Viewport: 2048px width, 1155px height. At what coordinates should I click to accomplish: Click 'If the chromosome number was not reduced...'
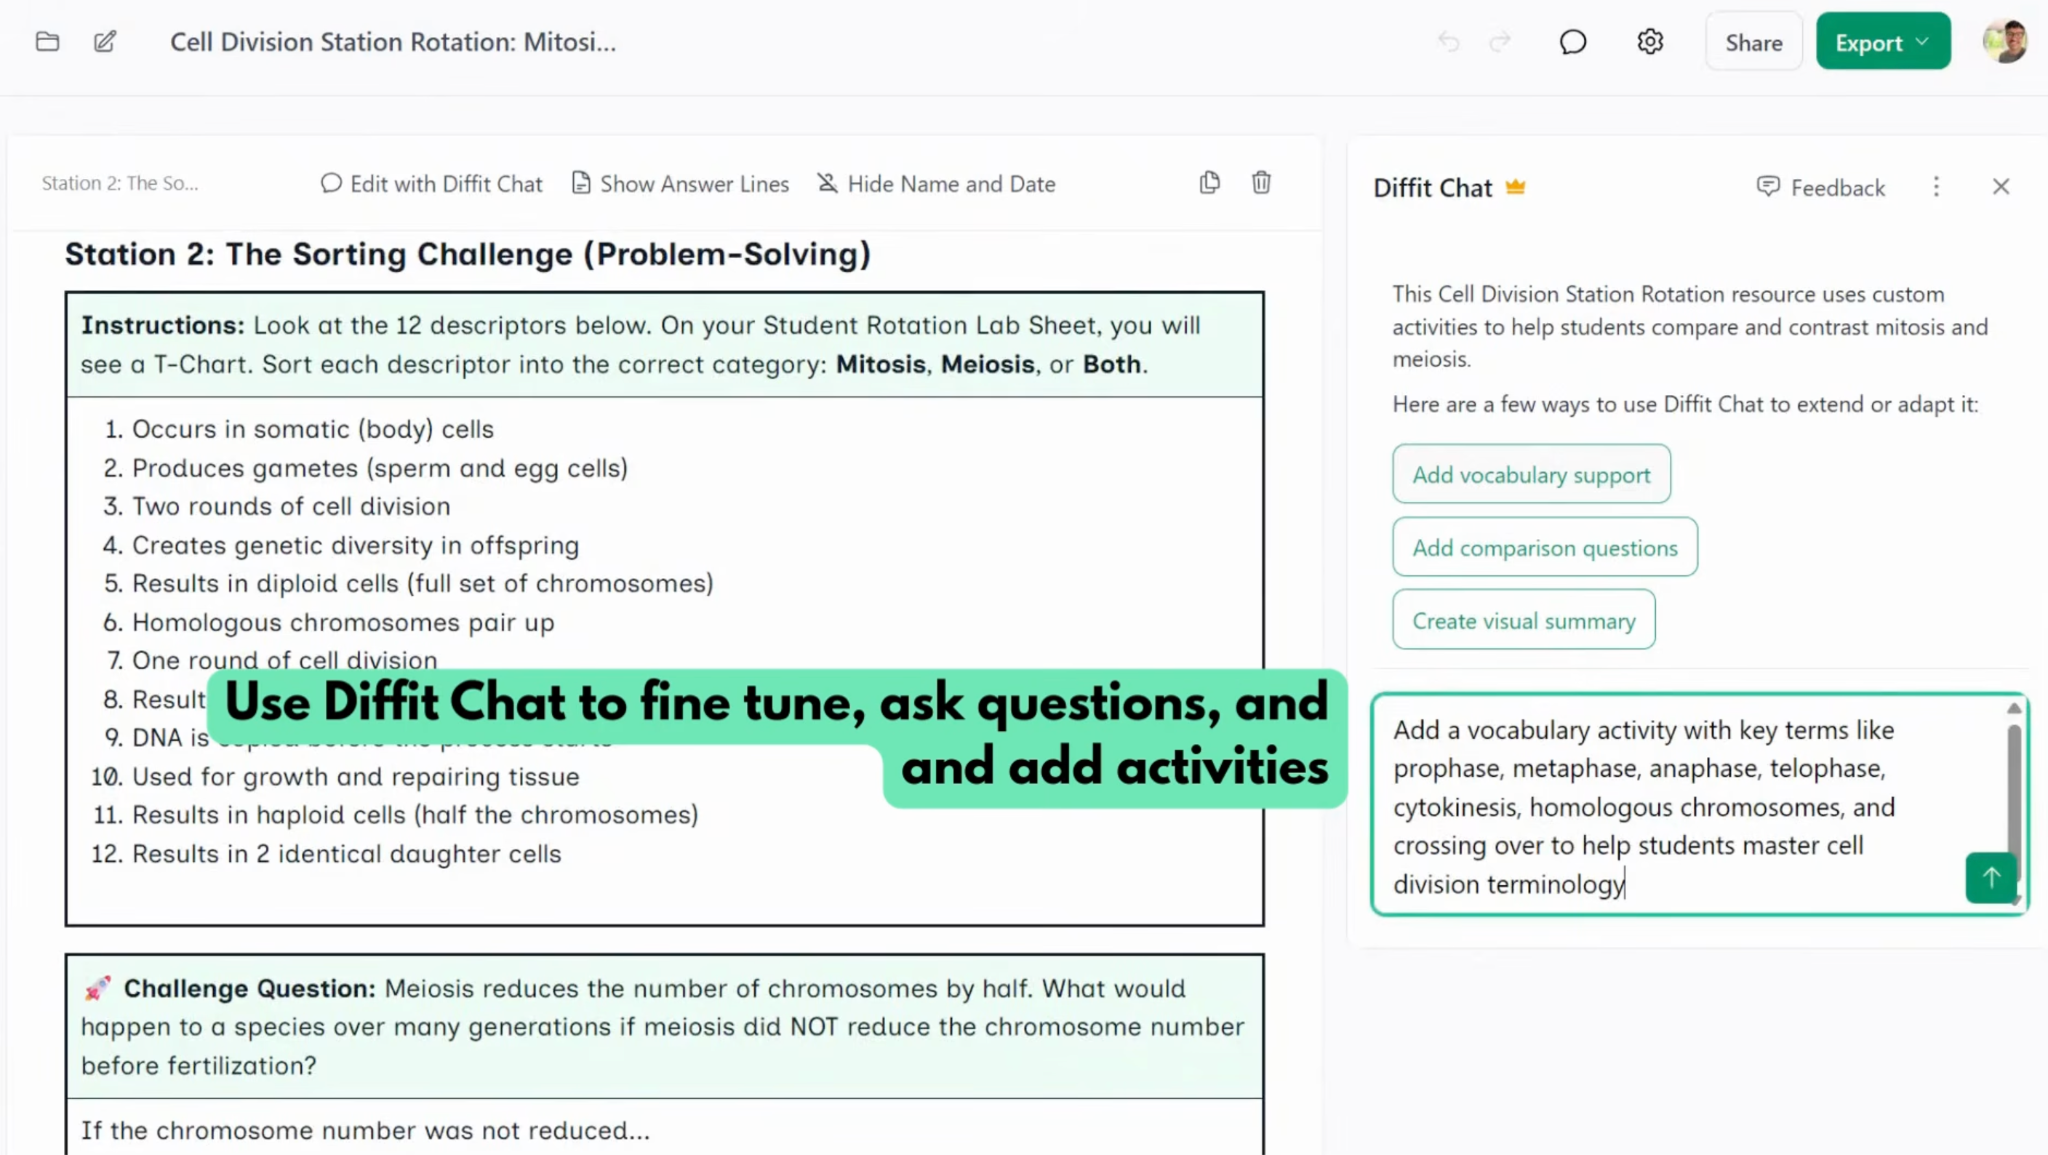365,1130
